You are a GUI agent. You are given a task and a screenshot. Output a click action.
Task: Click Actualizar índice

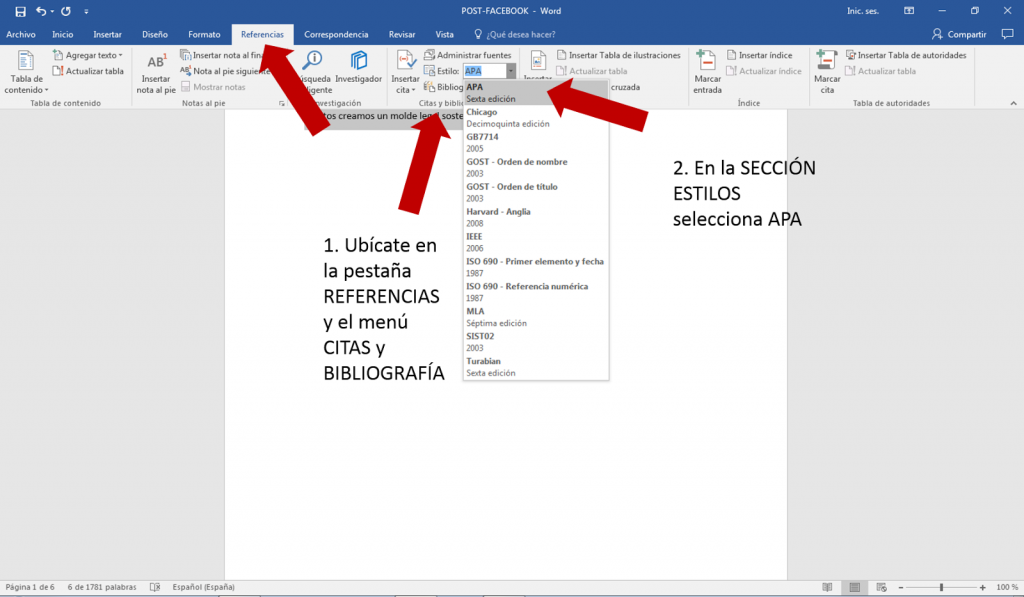click(764, 71)
